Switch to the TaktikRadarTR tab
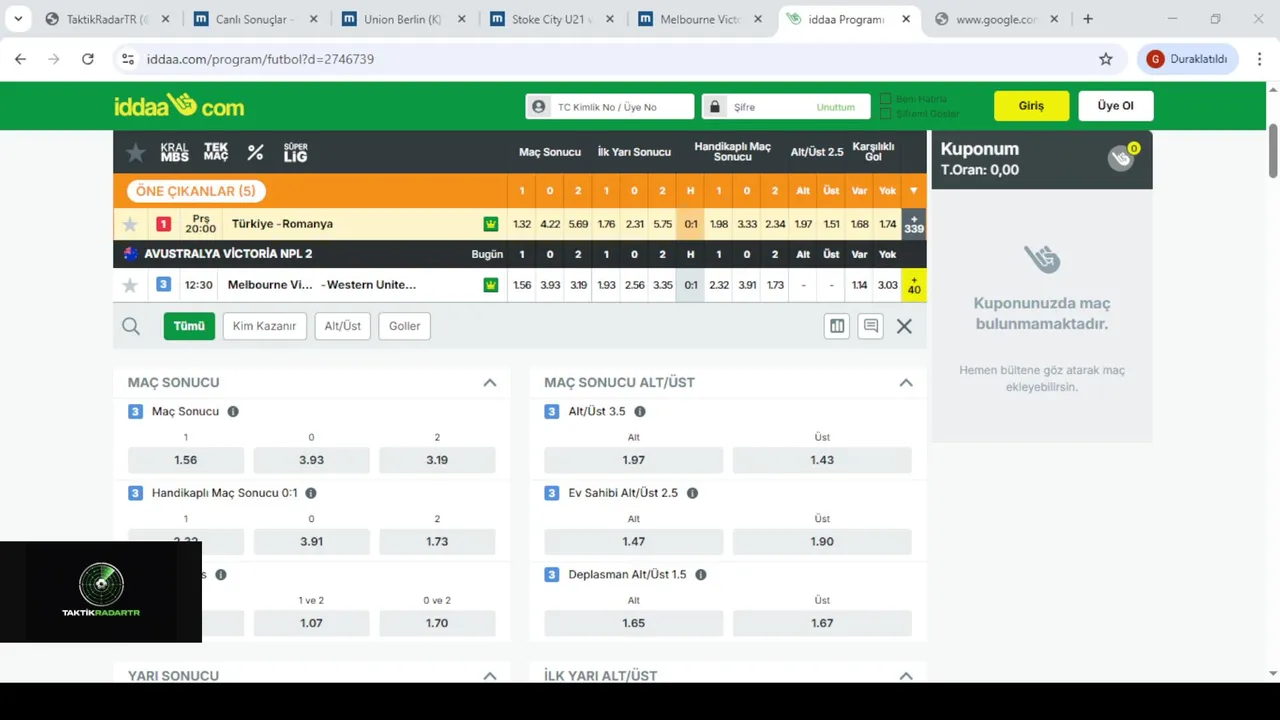The image size is (1280, 720). coord(108,19)
